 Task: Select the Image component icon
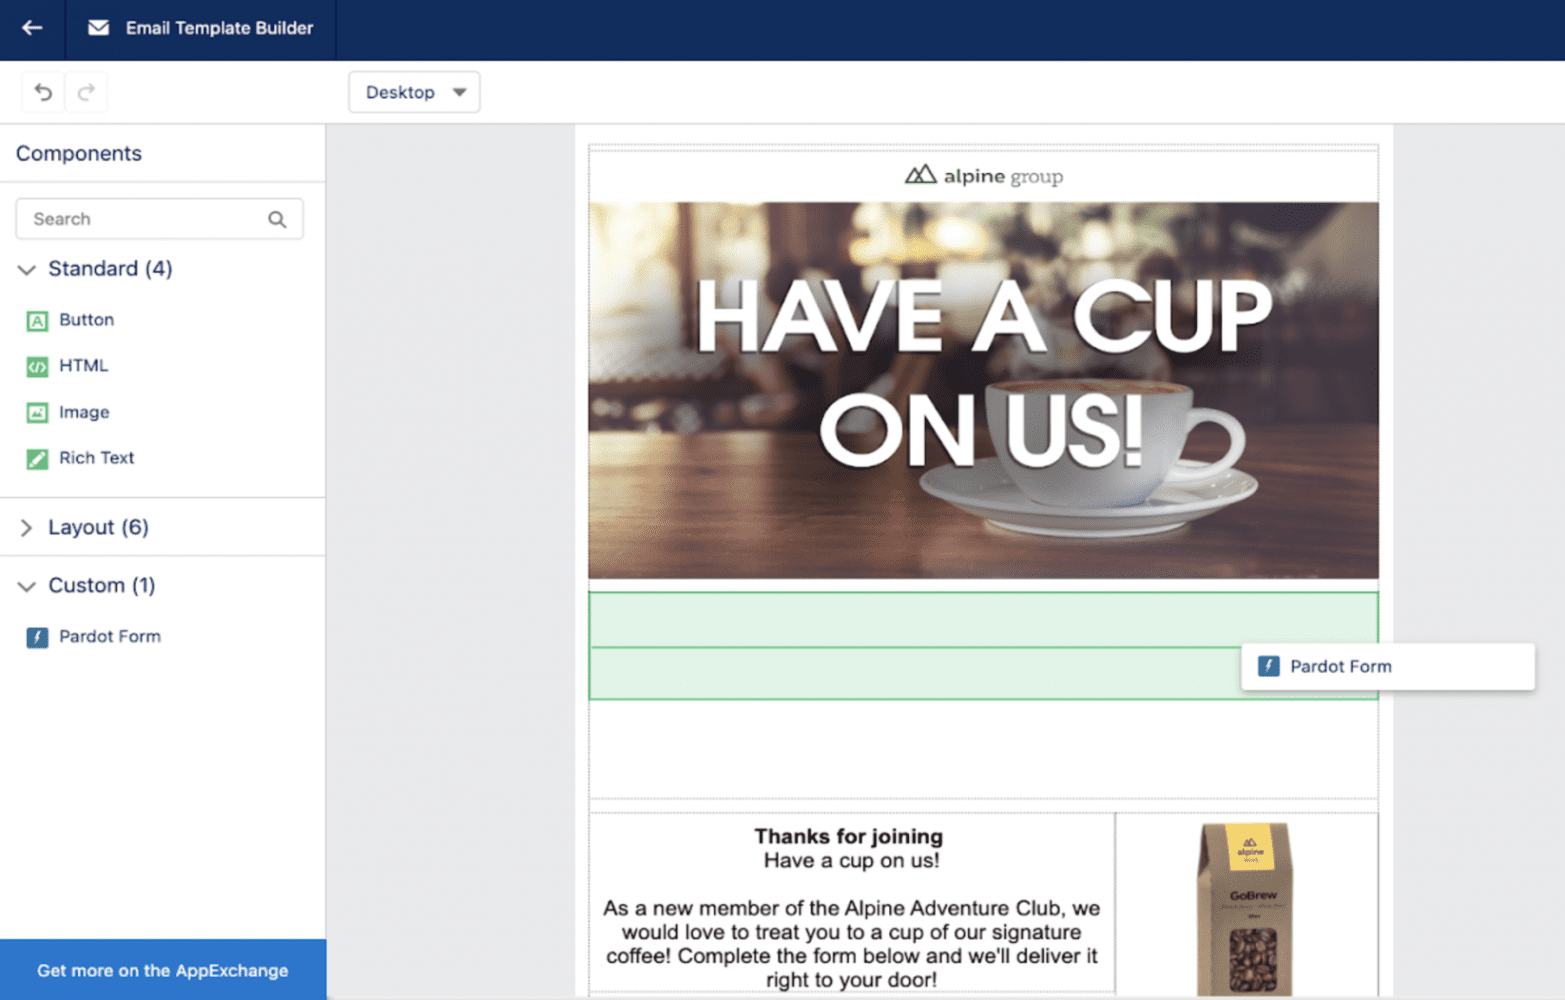click(37, 413)
